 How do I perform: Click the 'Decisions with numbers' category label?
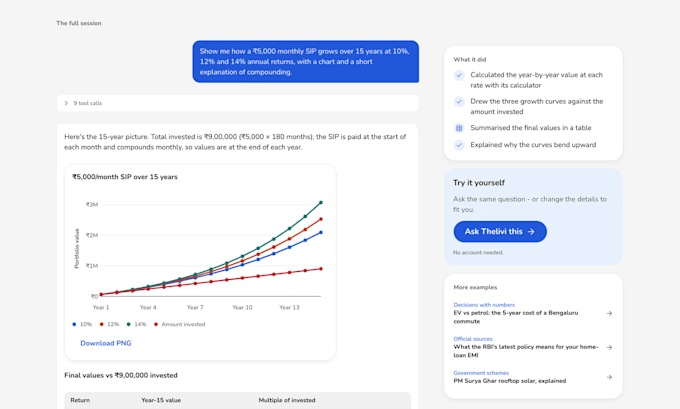click(x=484, y=305)
